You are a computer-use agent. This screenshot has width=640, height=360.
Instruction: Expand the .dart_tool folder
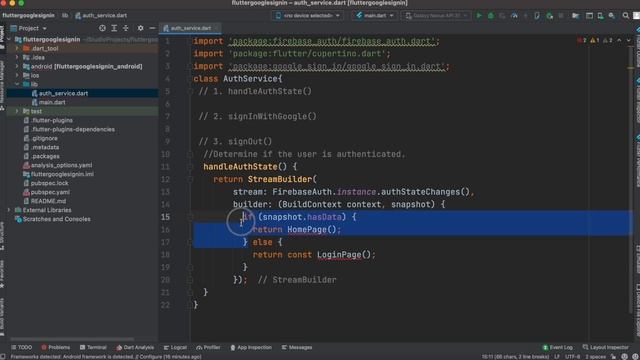click(x=17, y=48)
